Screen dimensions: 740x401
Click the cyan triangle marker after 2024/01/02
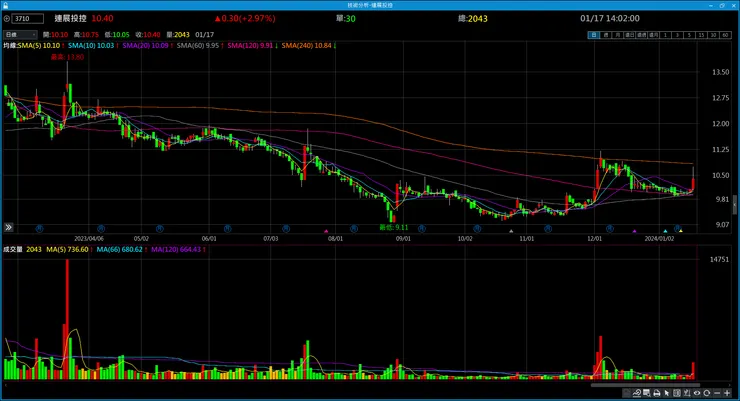point(665,231)
